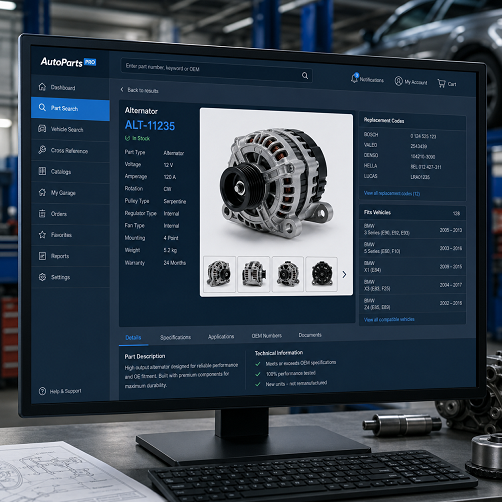502x502 pixels.
Task: Click Back to results link
Action: (143, 90)
